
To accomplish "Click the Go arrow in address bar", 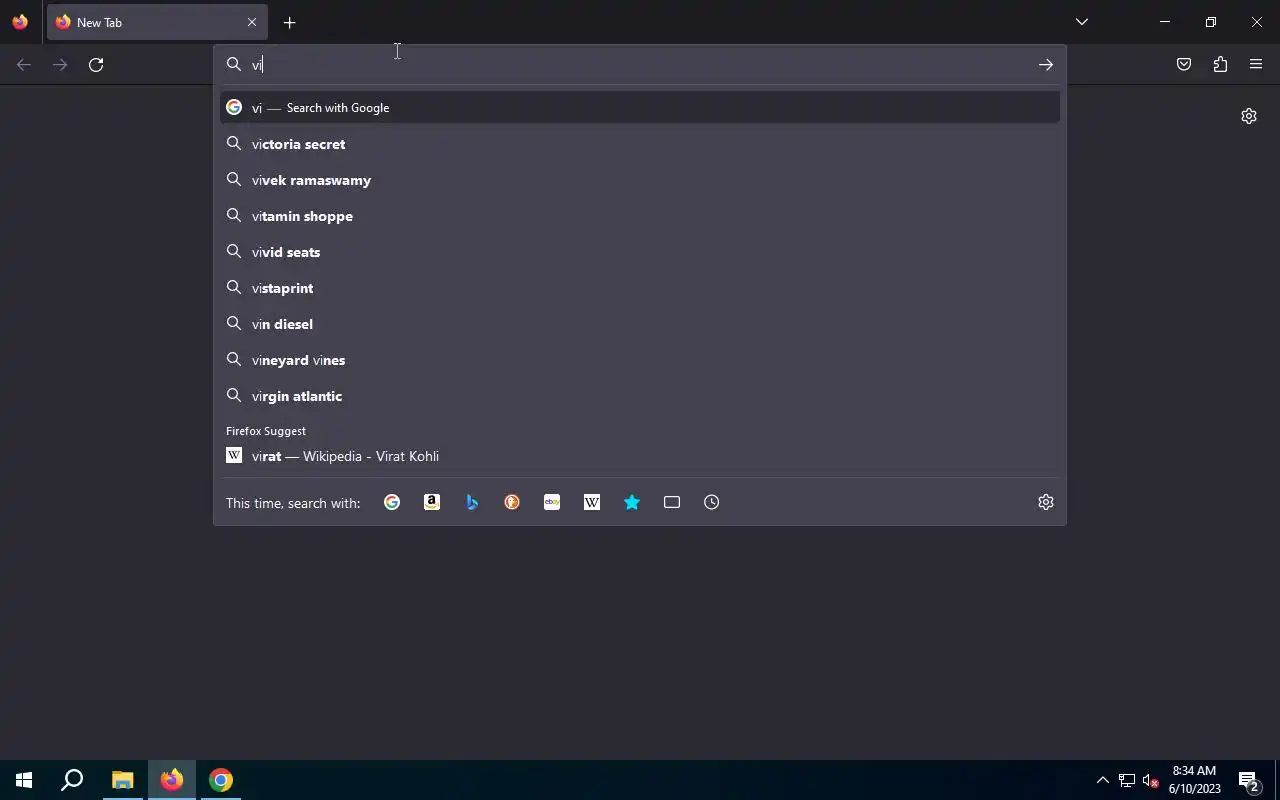I will (x=1046, y=64).
